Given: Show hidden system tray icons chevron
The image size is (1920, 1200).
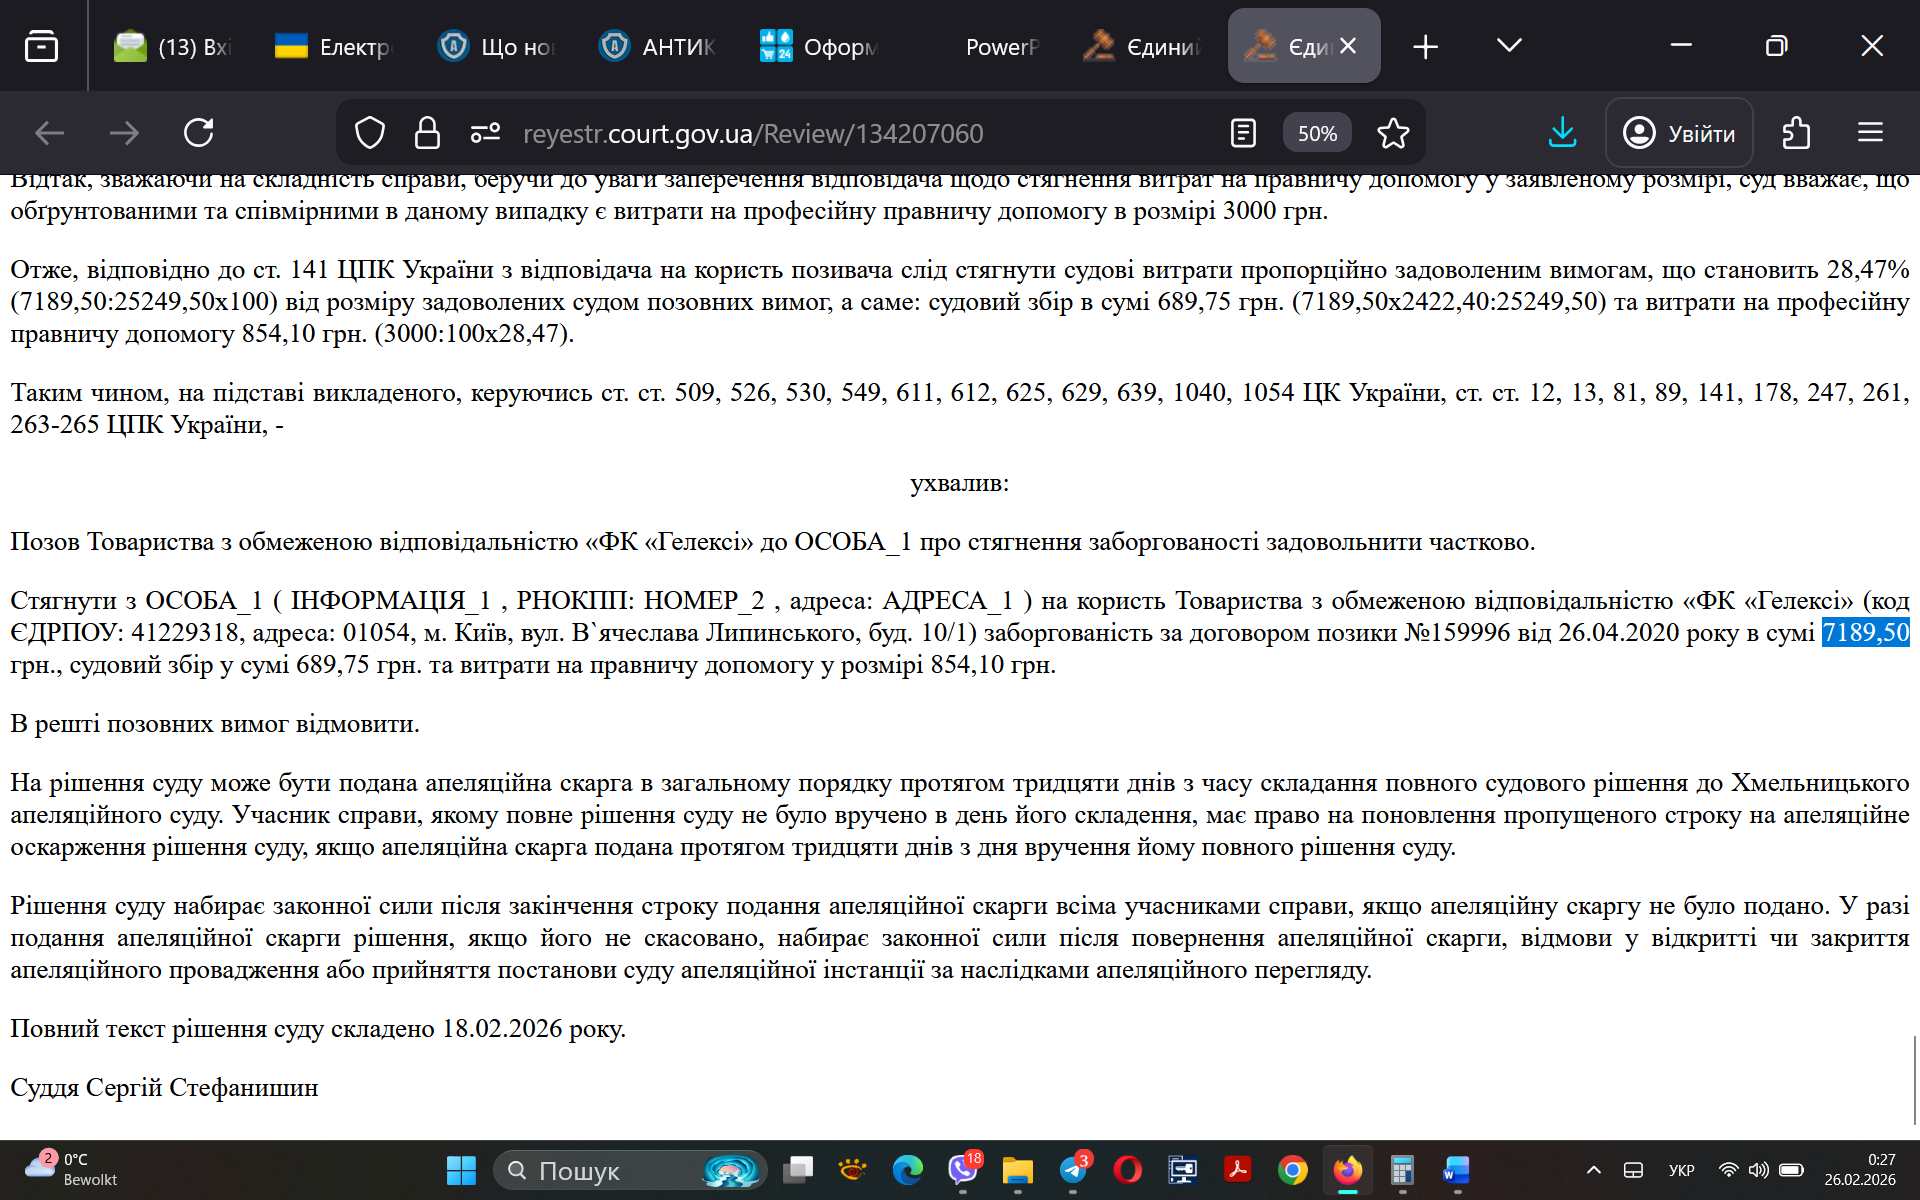Looking at the screenshot, I should pyautogui.click(x=1594, y=1170).
